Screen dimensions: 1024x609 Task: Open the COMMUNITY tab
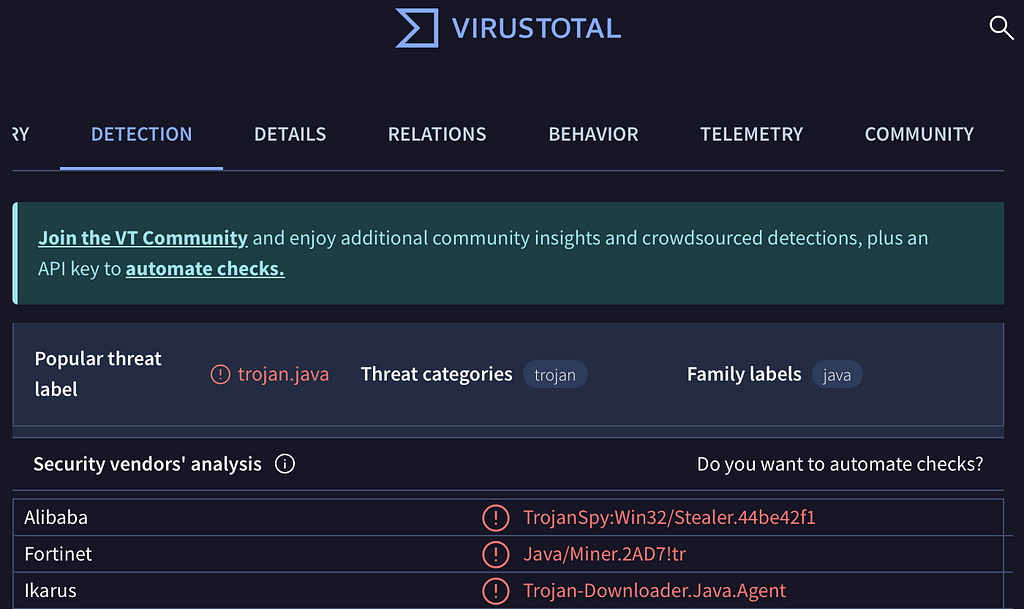coord(919,134)
